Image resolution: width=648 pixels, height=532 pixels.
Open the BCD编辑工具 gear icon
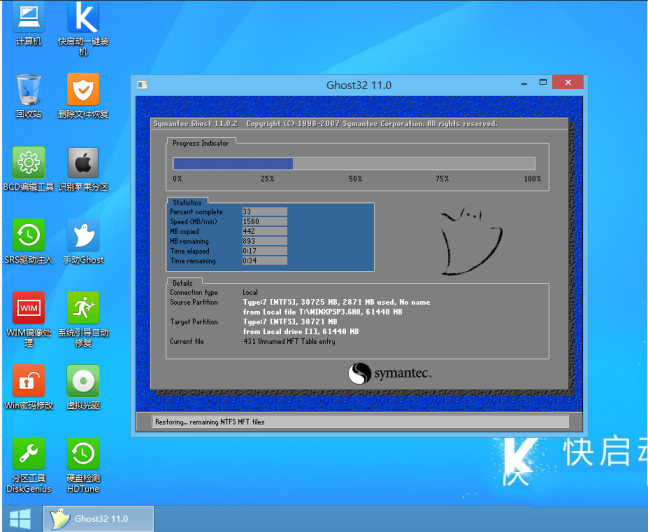tap(28, 162)
